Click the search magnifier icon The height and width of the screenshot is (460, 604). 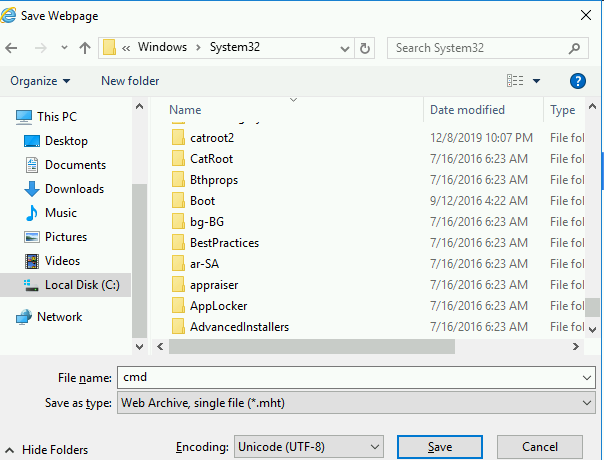[x=574, y=48]
